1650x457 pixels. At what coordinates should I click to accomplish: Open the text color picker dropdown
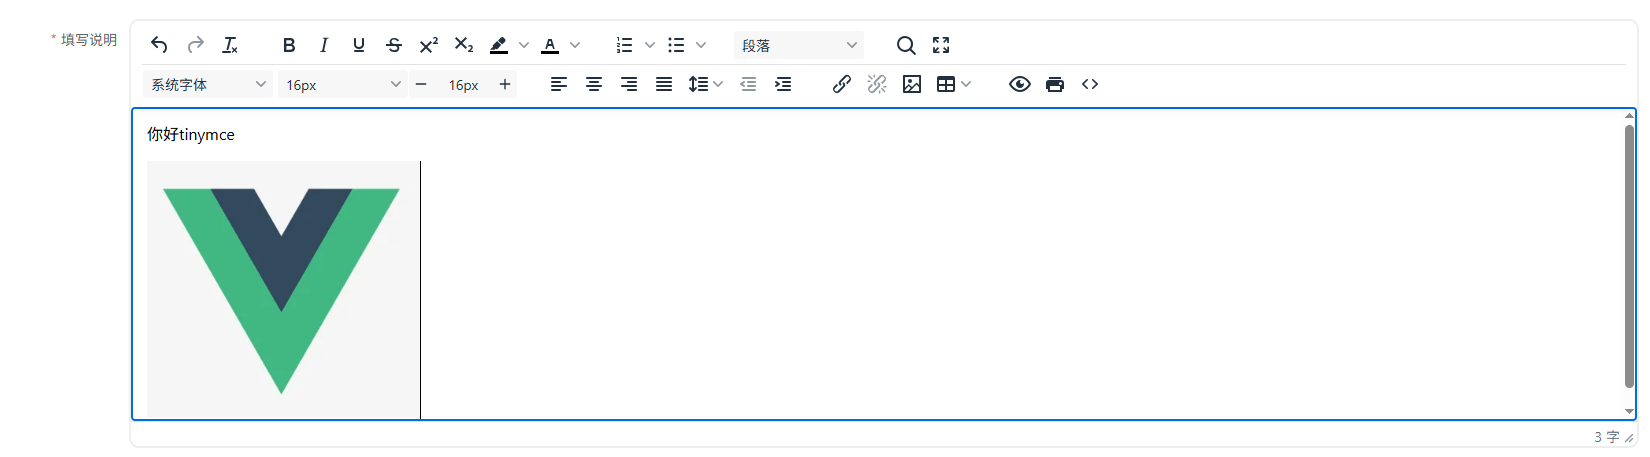pos(574,45)
